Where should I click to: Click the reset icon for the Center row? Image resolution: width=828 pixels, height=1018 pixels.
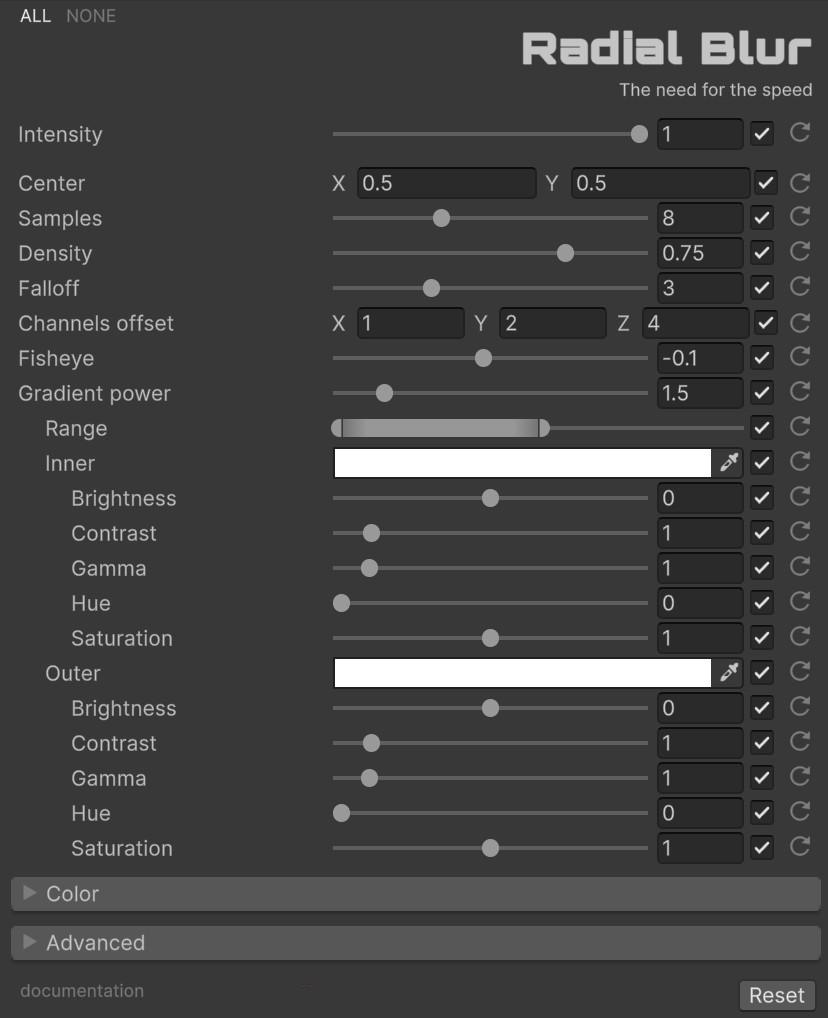(799, 183)
